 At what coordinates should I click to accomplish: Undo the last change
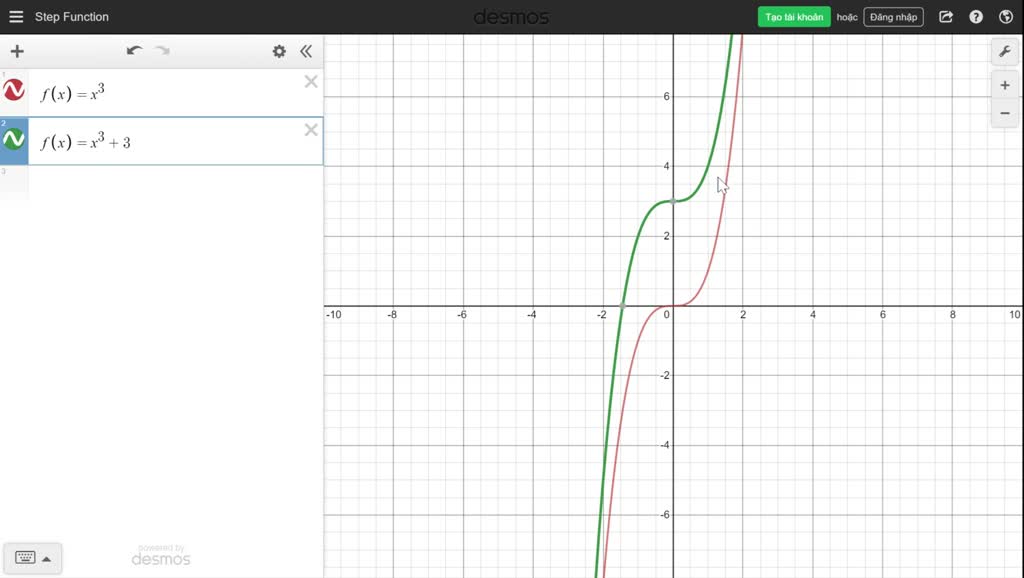[x=134, y=49]
